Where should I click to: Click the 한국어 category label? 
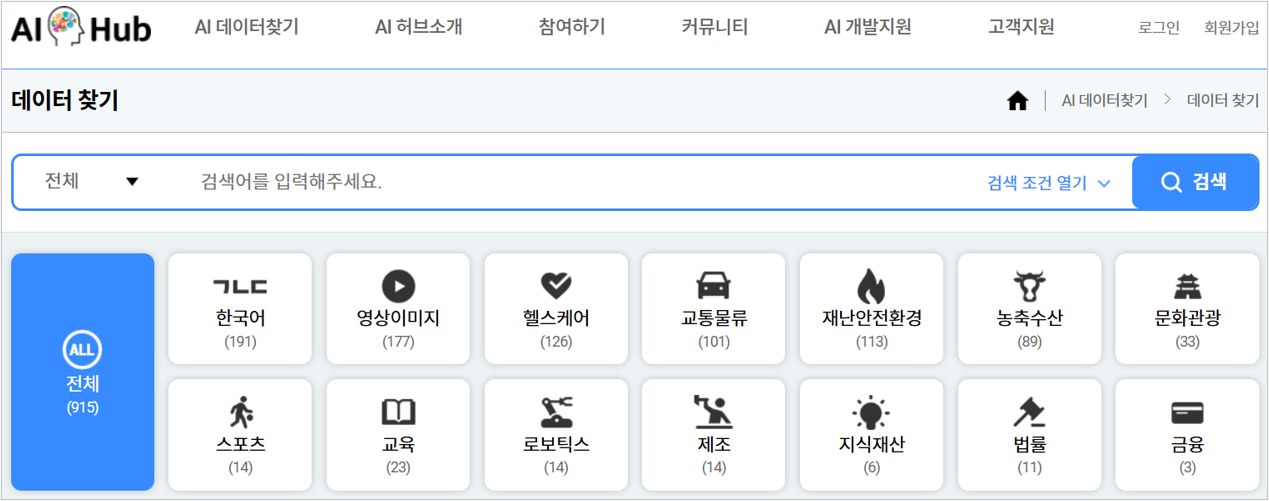[240, 319]
